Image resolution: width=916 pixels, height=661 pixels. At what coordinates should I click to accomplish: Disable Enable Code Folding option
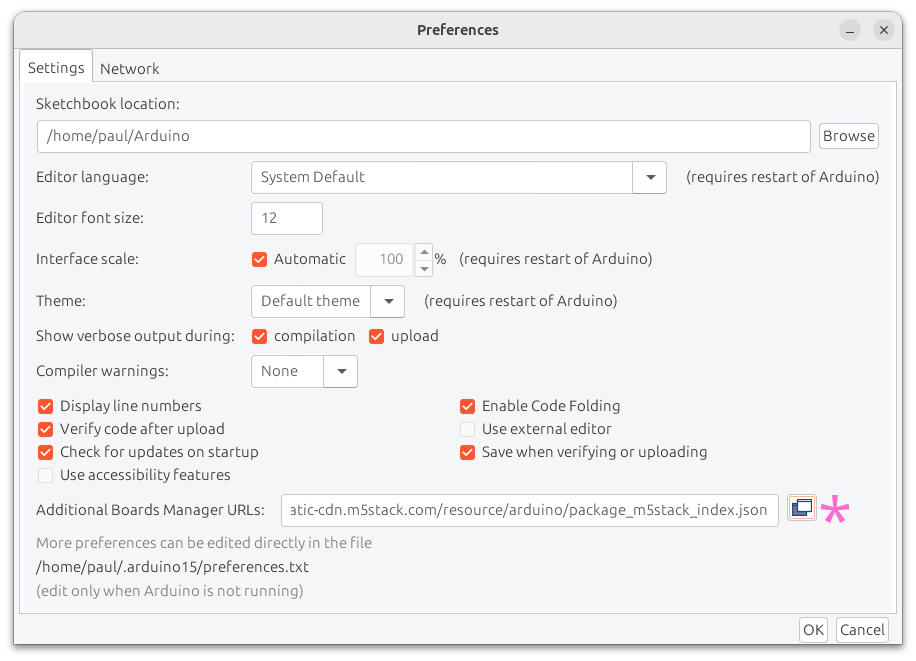[467, 406]
